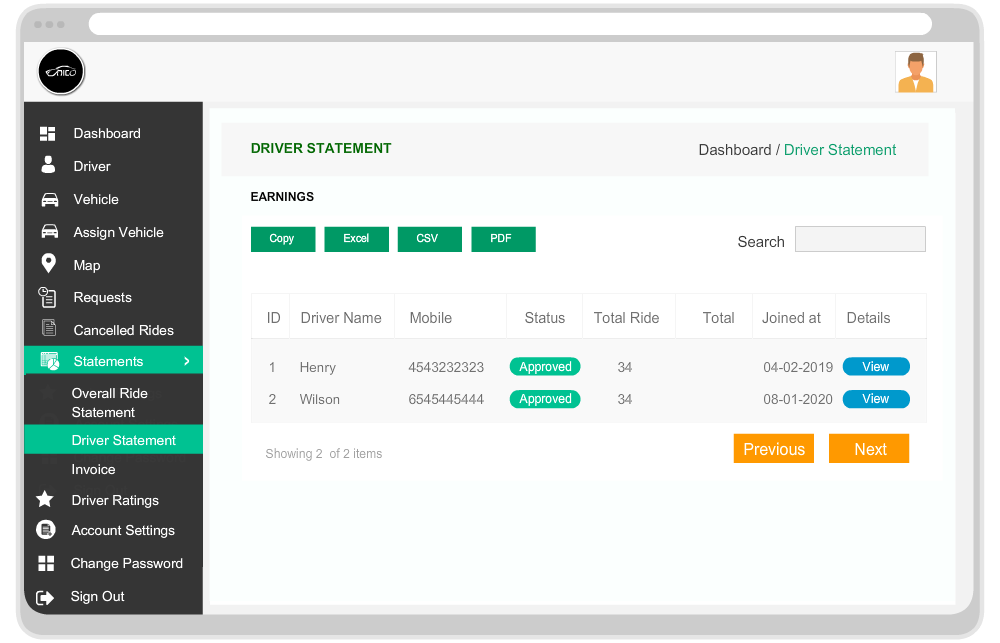Open Overall Ride Statement submenu item

click(110, 403)
